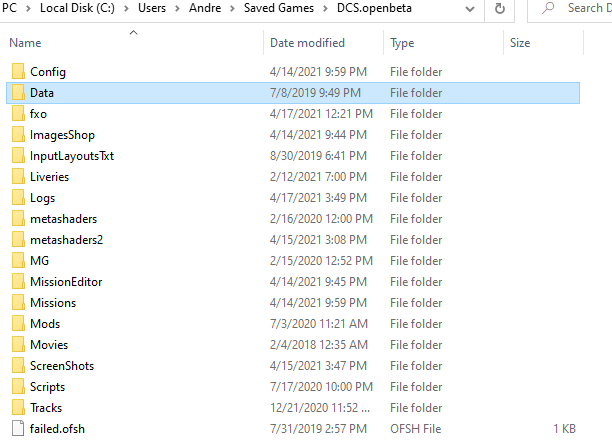Image resolution: width=612 pixels, height=448 pixels.
Task: Select the Movies folder icon
Action: [x=18, y=345]
